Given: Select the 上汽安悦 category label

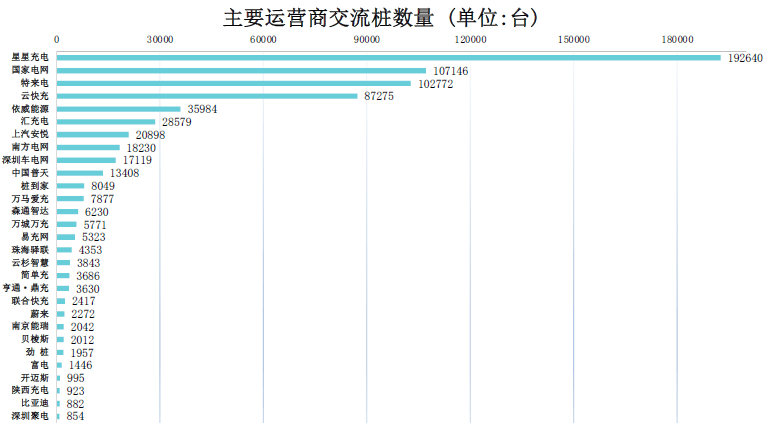Looking at the screenshot, I should (x=30, y=134).
